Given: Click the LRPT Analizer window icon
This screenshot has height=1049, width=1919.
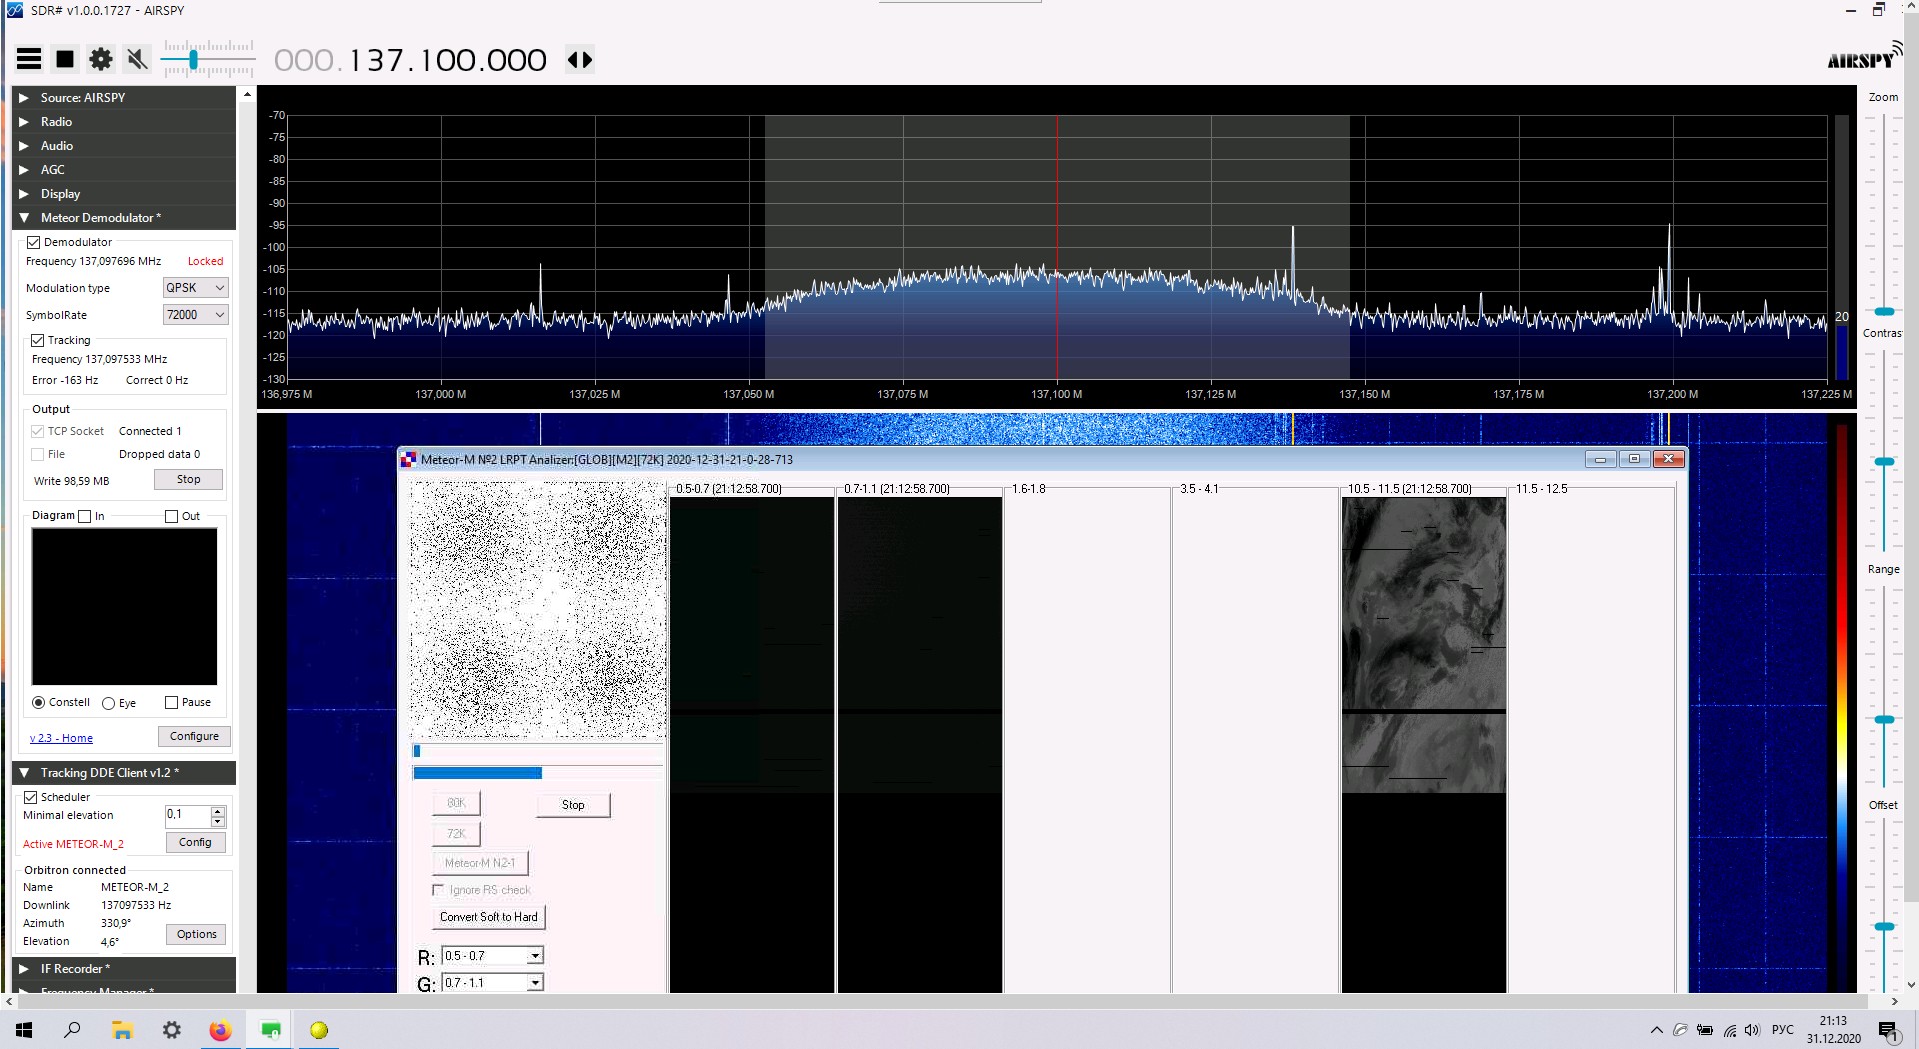Looking at the screenshot, I should click(x=408, y=459).
